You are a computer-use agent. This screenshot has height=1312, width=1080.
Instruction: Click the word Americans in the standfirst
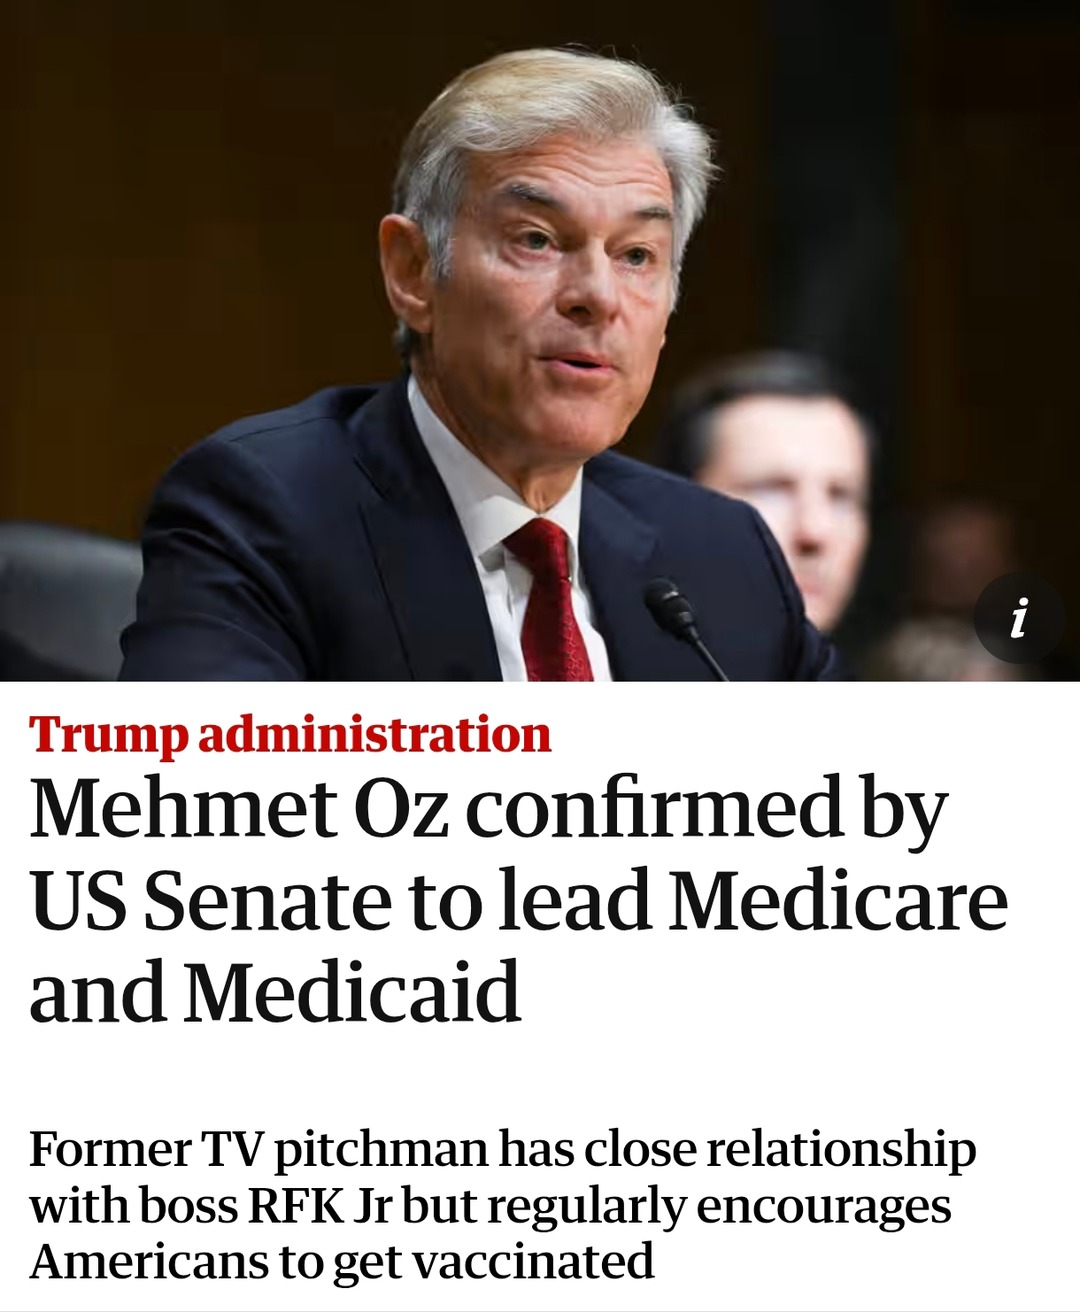point(148,1261)
